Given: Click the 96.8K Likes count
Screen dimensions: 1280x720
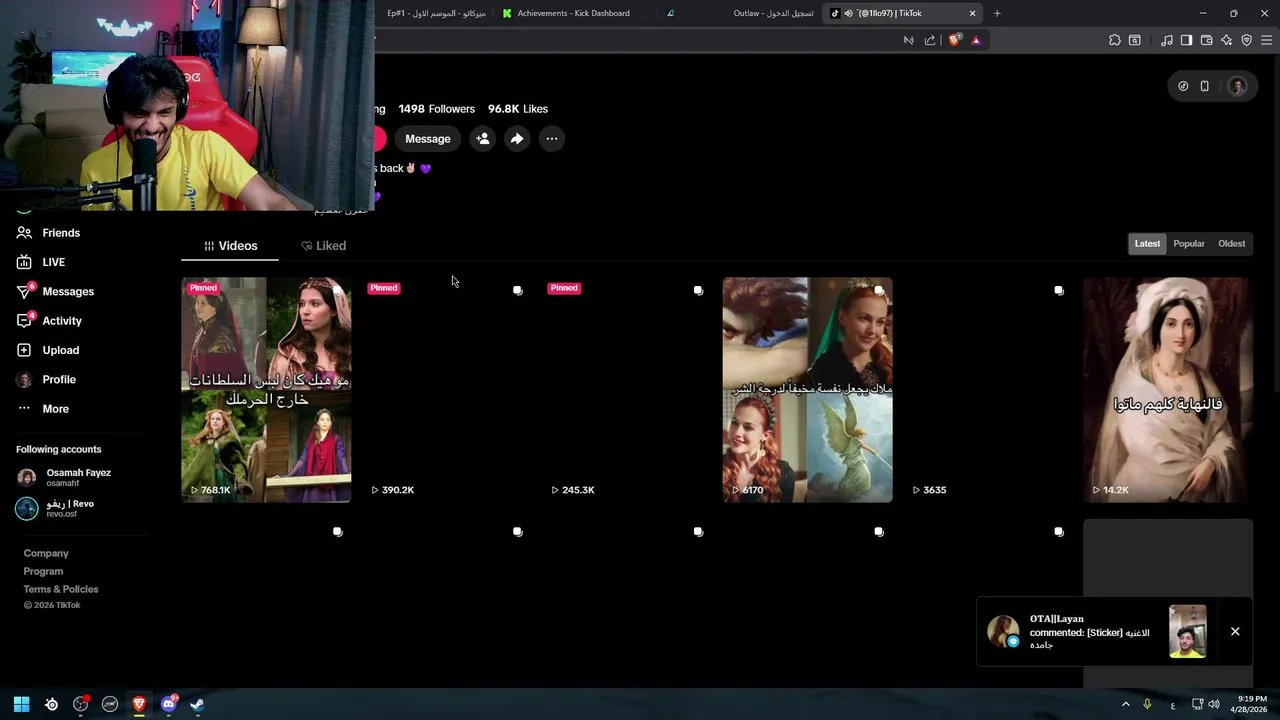Looking at the screenshot, I should tap(518, 109).
